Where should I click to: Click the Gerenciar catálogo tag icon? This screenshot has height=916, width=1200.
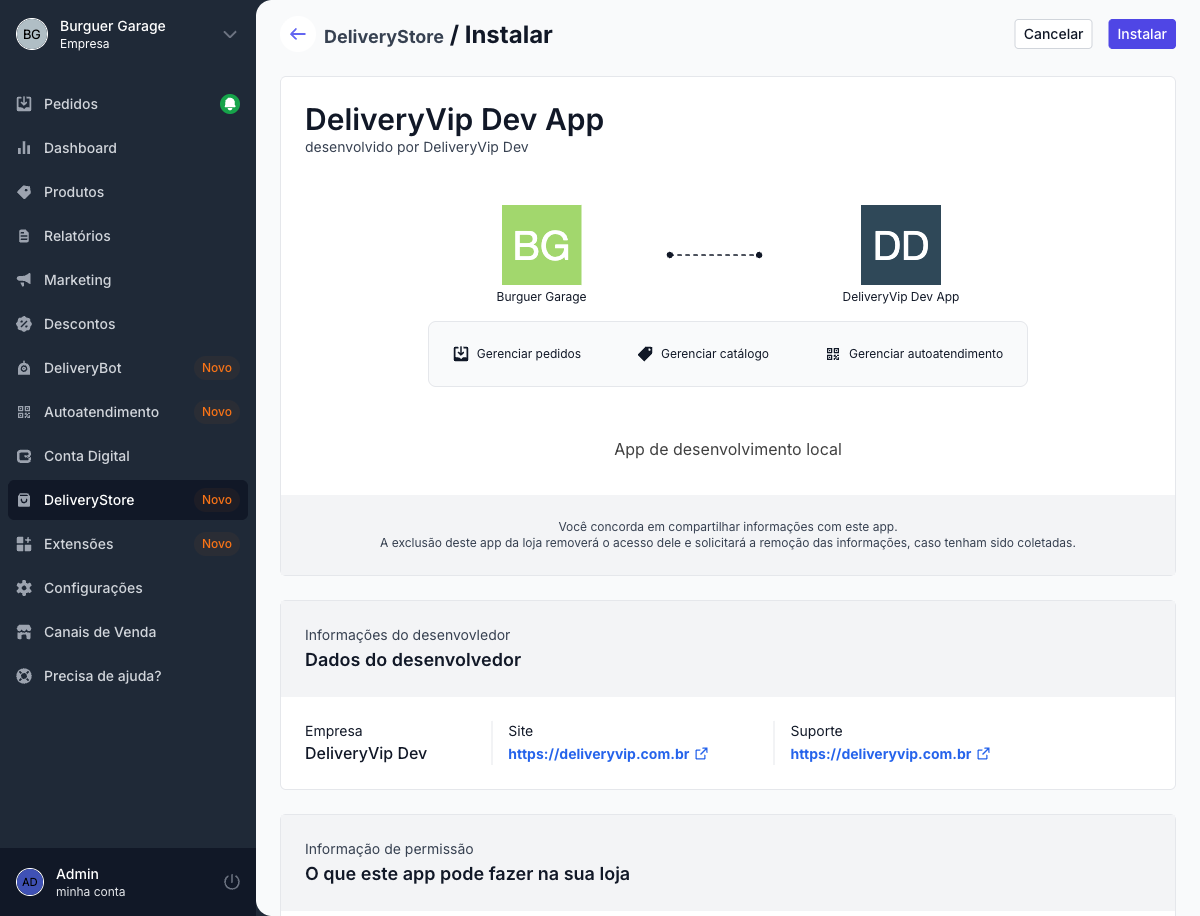[x=645, y=354]
